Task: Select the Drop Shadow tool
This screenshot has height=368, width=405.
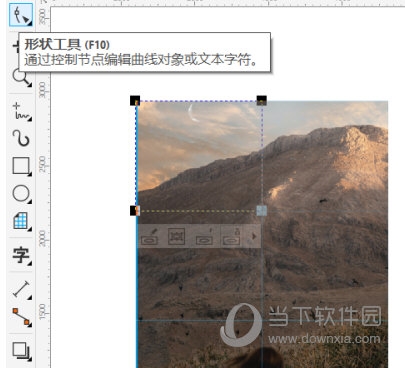Action: [x=22, y=351]
